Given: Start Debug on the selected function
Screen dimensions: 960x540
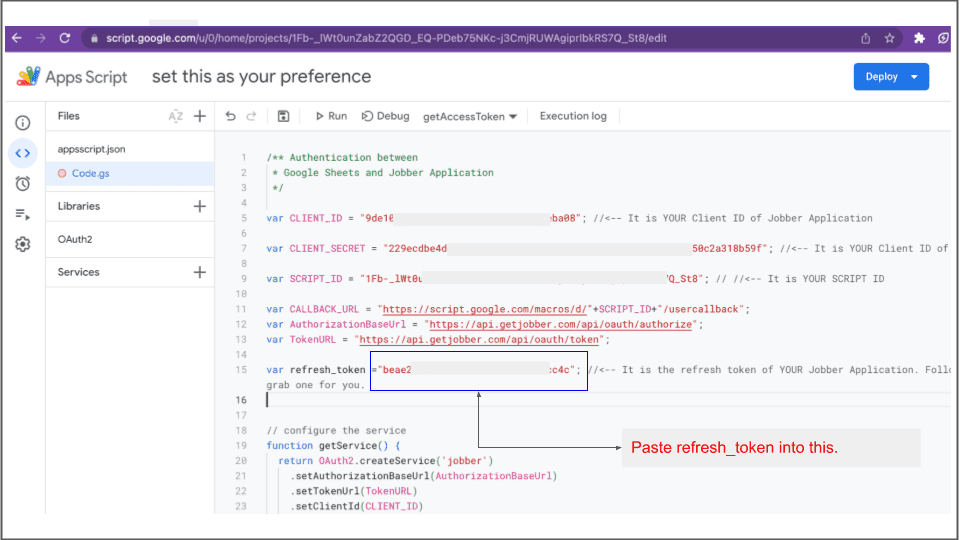Looking at the screenshot, I should click(386, 116).
